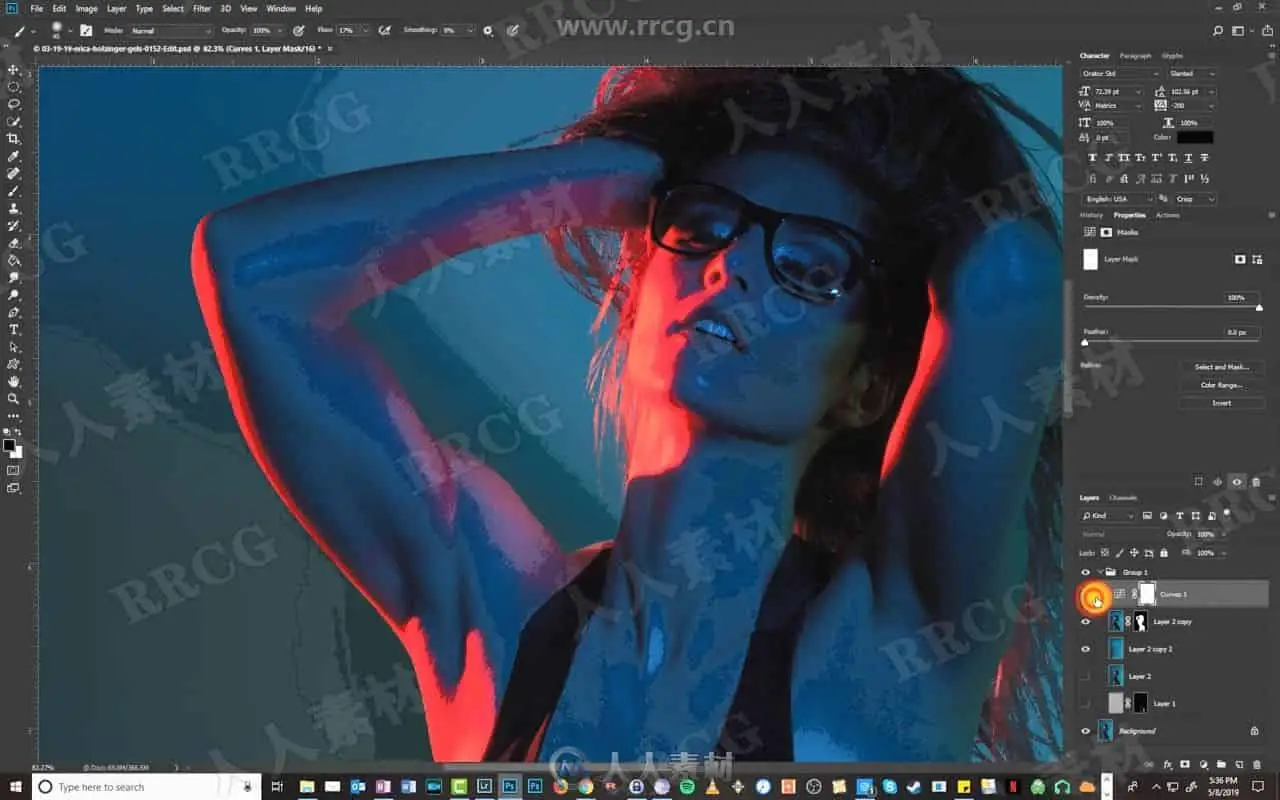Lock all layer attributes padlock icon

point(1164,552)
